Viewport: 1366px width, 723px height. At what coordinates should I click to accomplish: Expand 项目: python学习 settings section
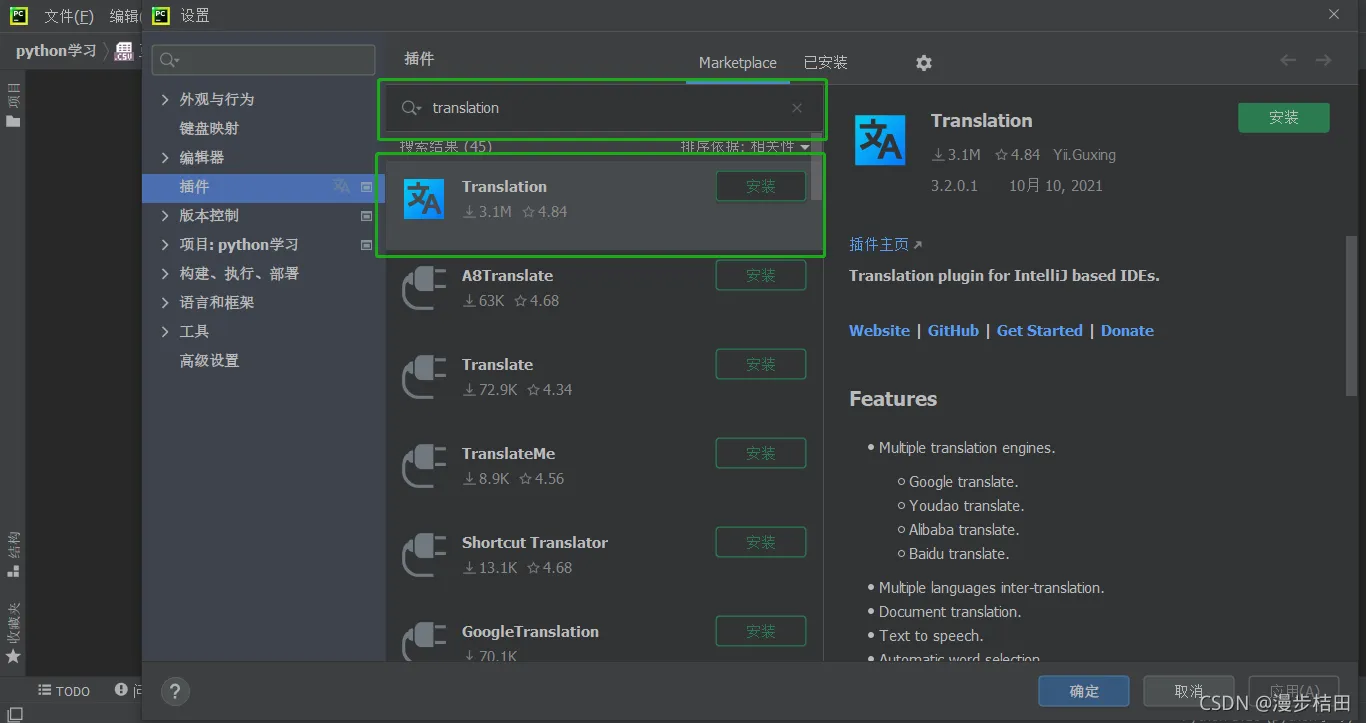click(165, 245)
